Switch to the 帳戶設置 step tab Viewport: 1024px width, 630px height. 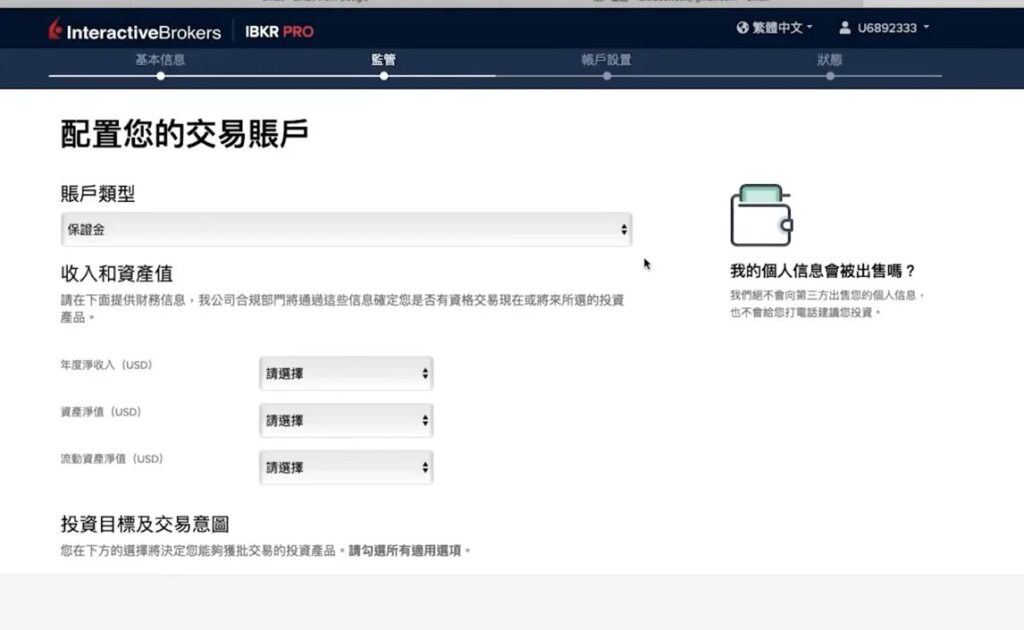point(607,59)
